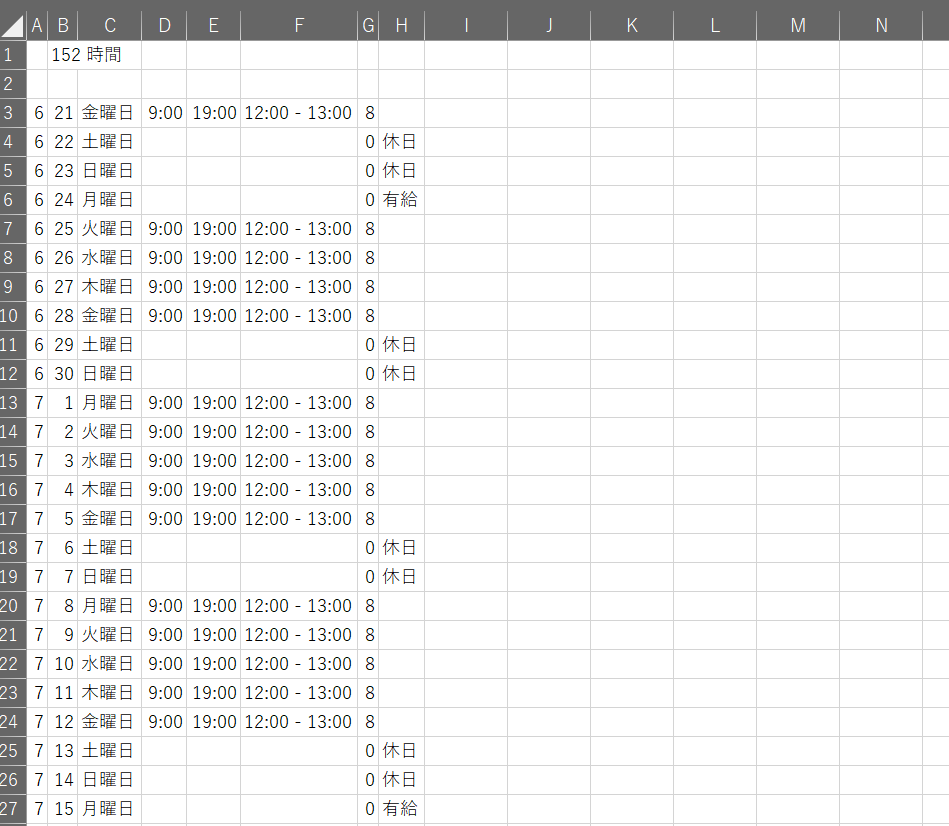Viewport: 949px width, 826px height.
Task: Select column F header
Action: point(299,25)
